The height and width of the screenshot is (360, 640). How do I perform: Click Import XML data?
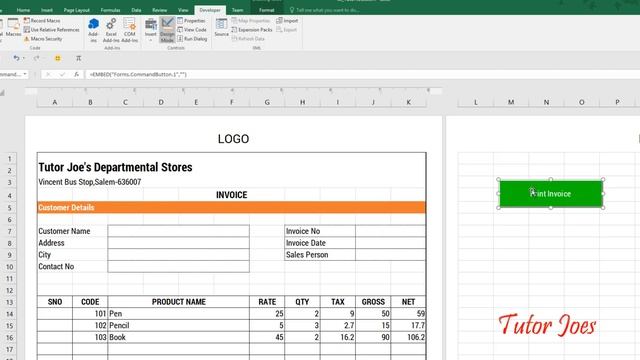tap(287, 20)
